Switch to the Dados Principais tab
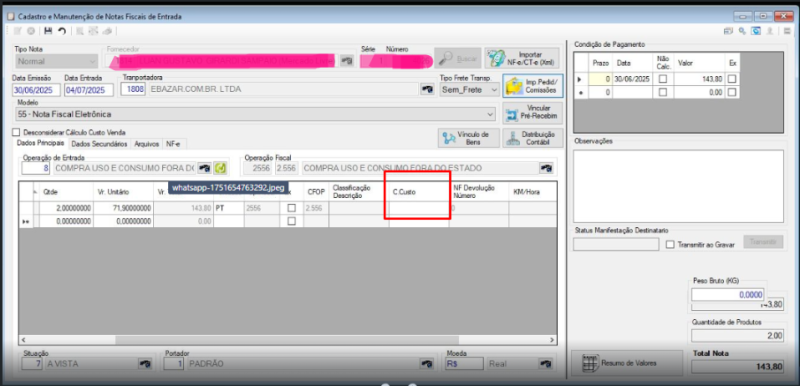The height and width of the screenshot is (386, 800). tap(41, 143)
